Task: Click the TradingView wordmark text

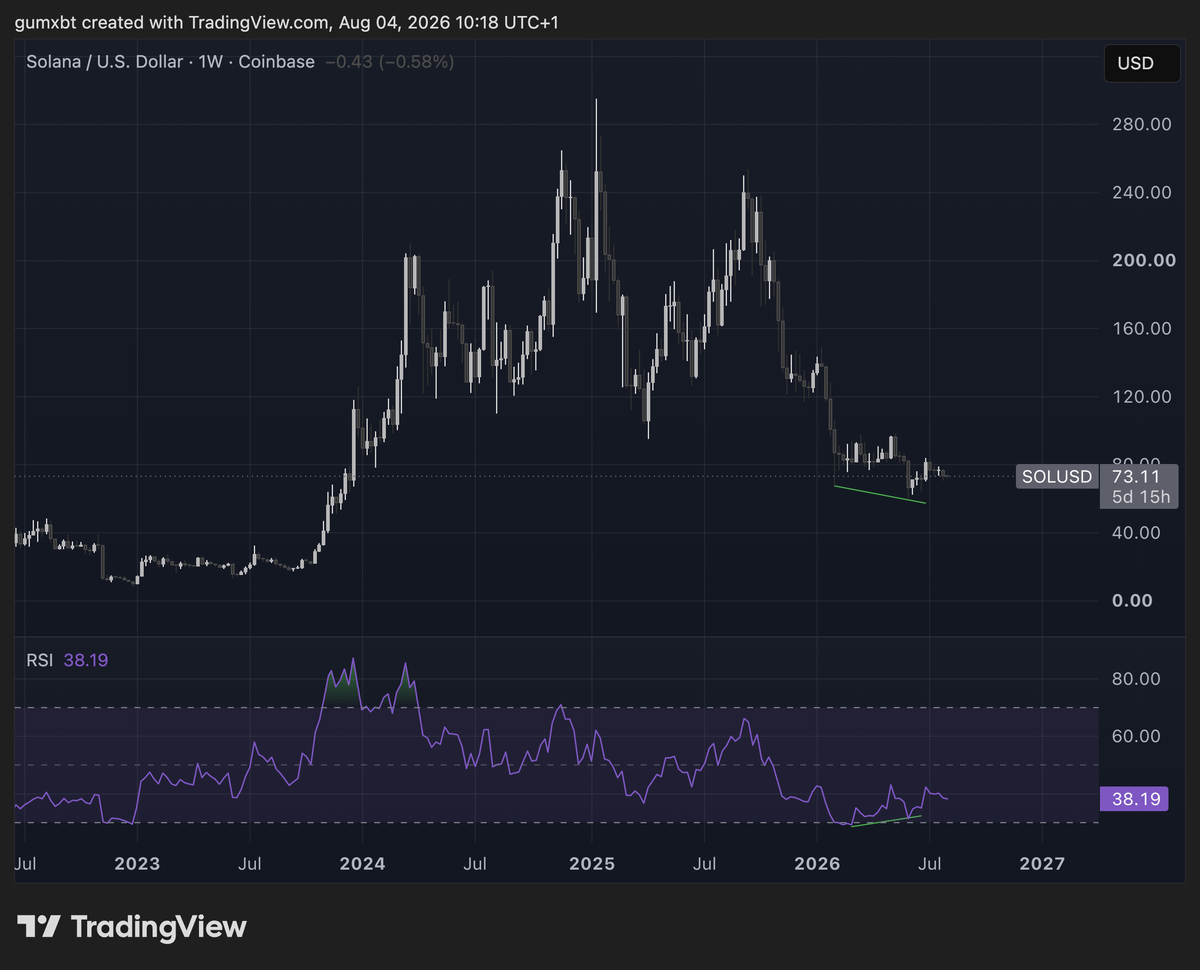Action: [159, 927]
